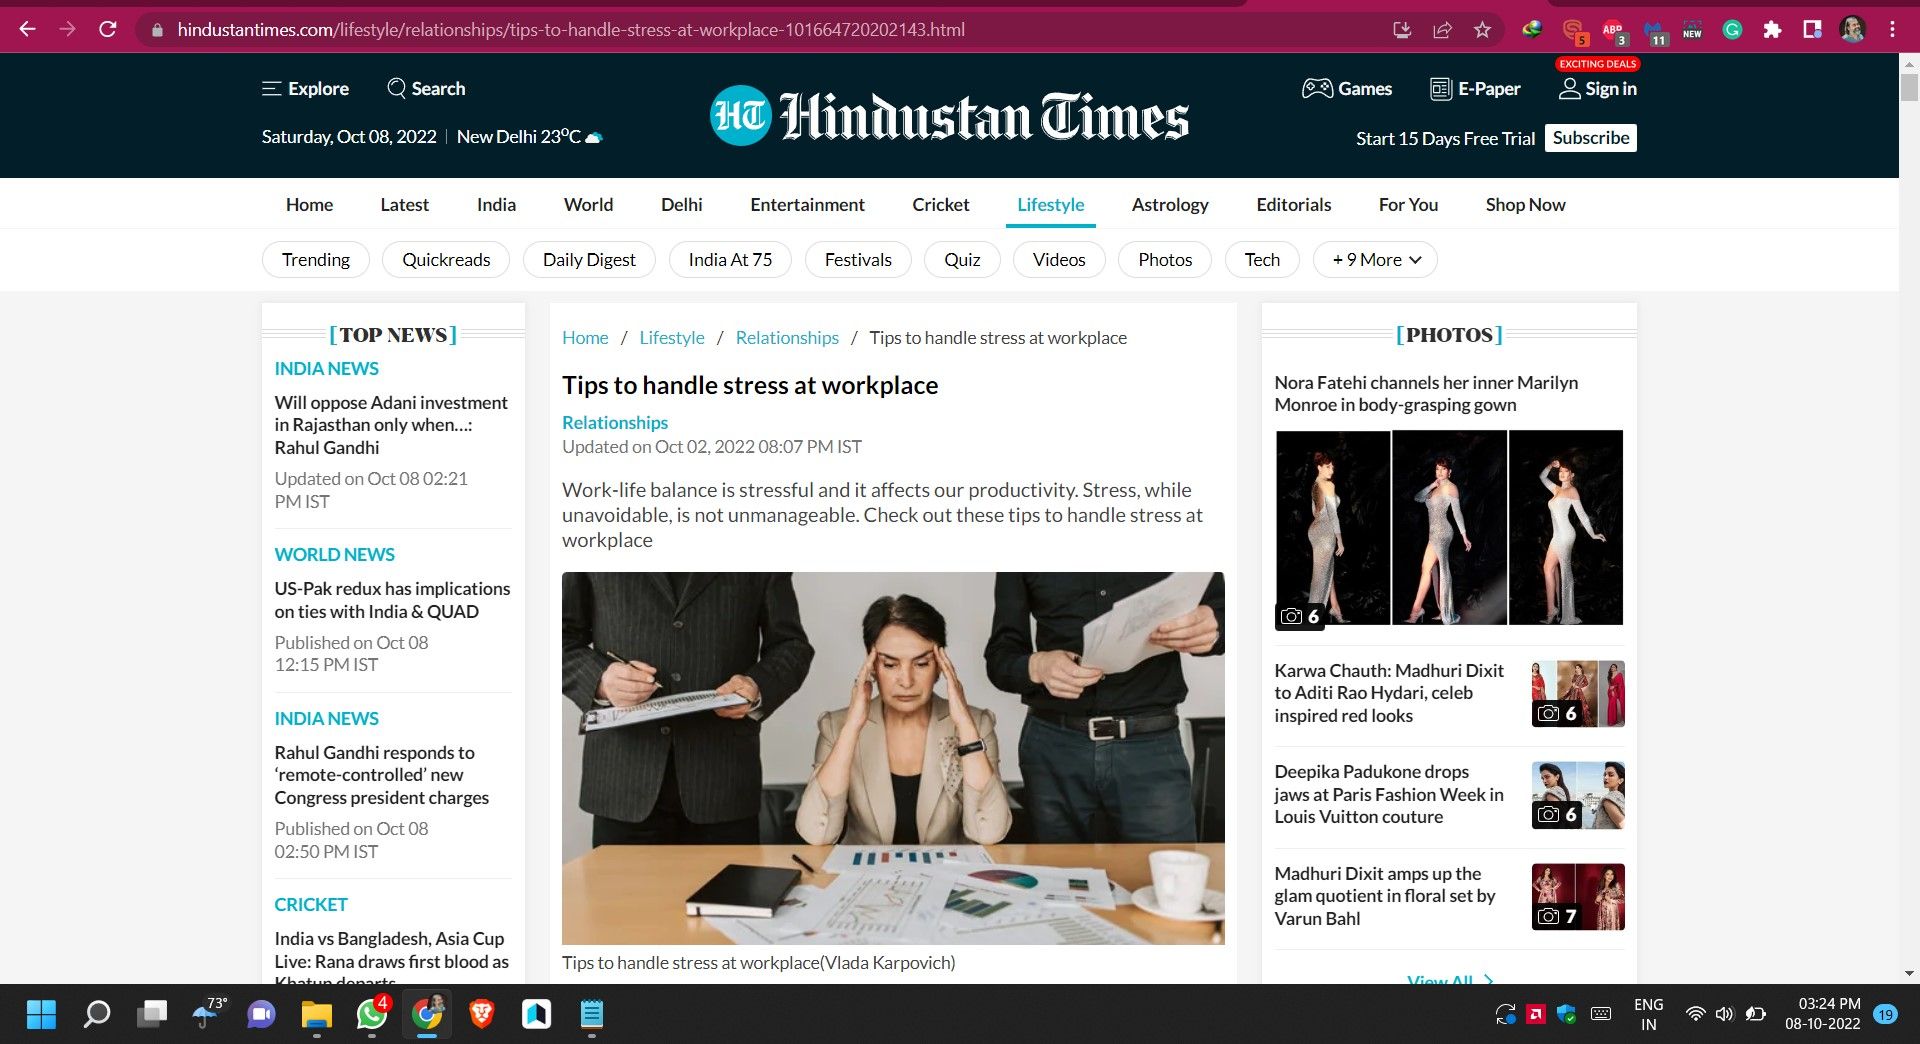
Task: Switch to the Astrology tab
Action: [1169, 205]
